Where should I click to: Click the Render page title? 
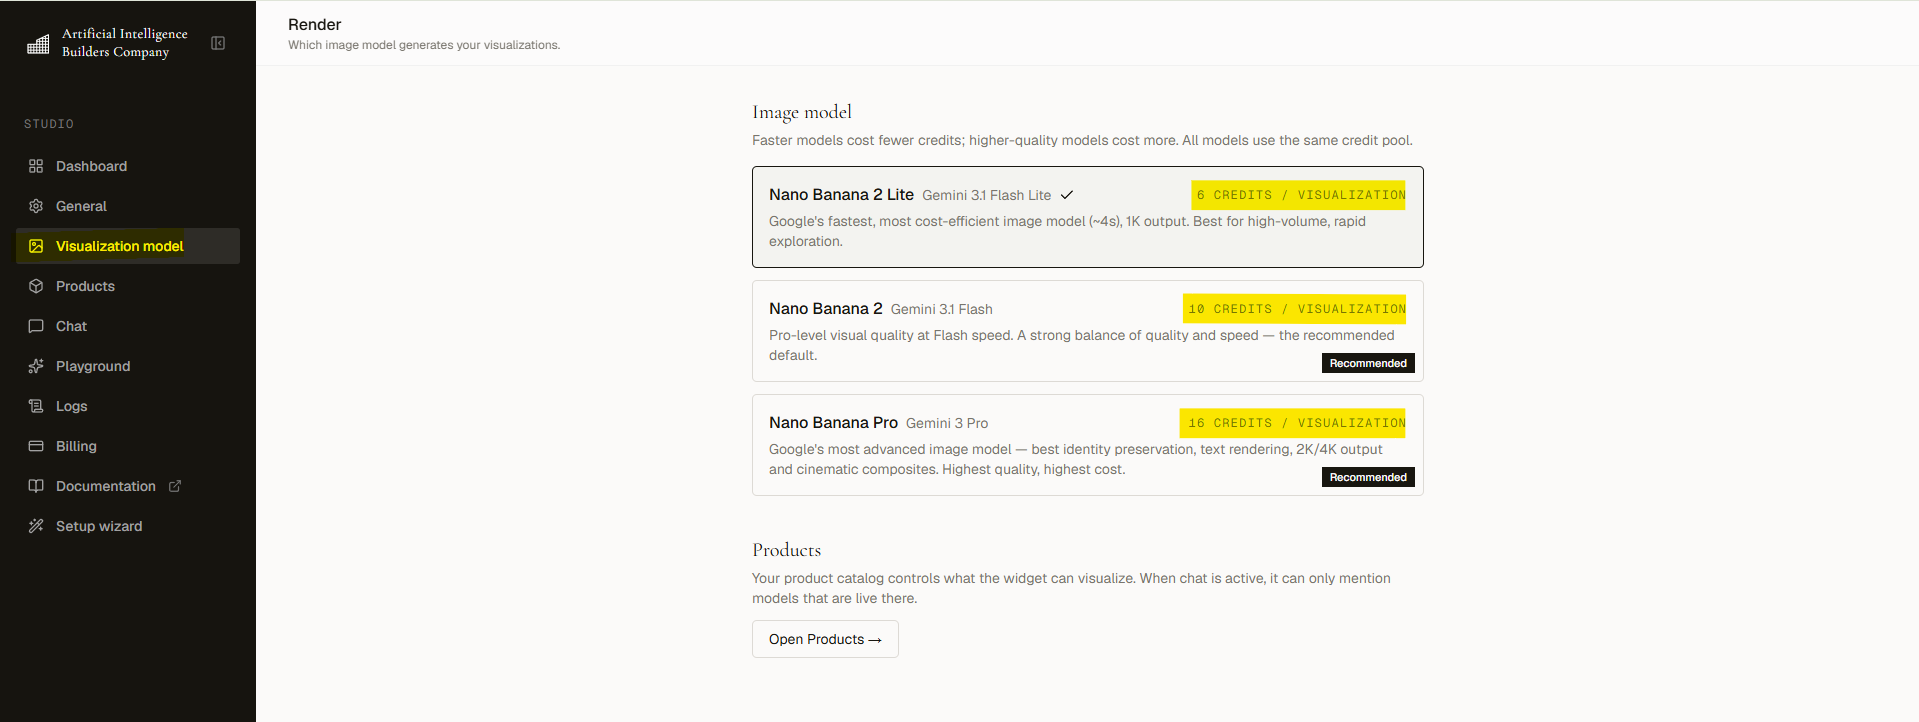[315, 25]
